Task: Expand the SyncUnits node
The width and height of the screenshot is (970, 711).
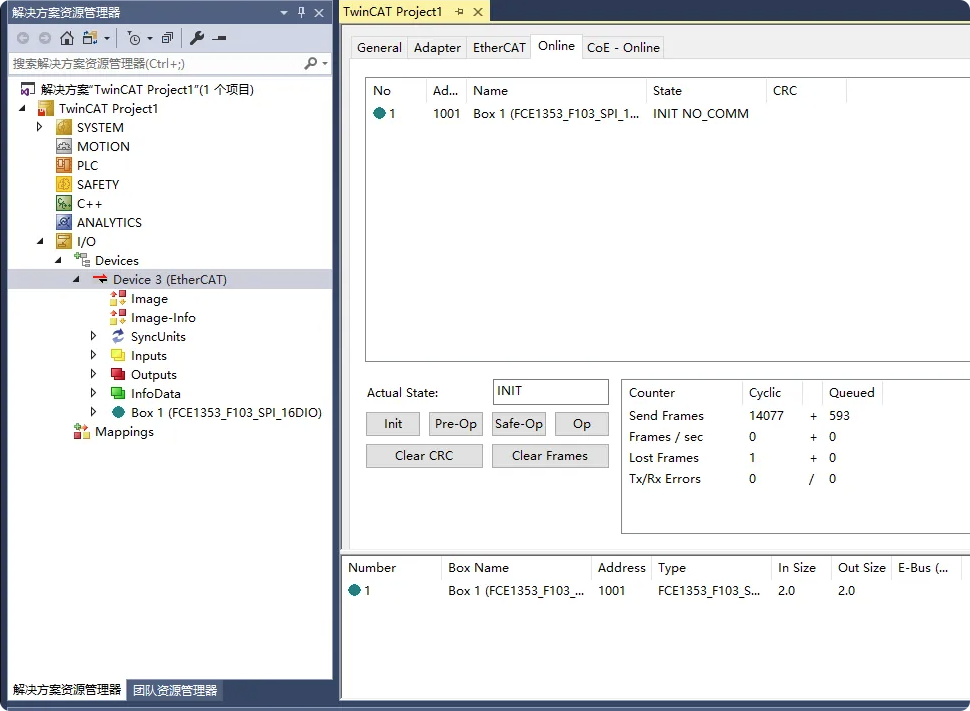Action: coord(93,336)
